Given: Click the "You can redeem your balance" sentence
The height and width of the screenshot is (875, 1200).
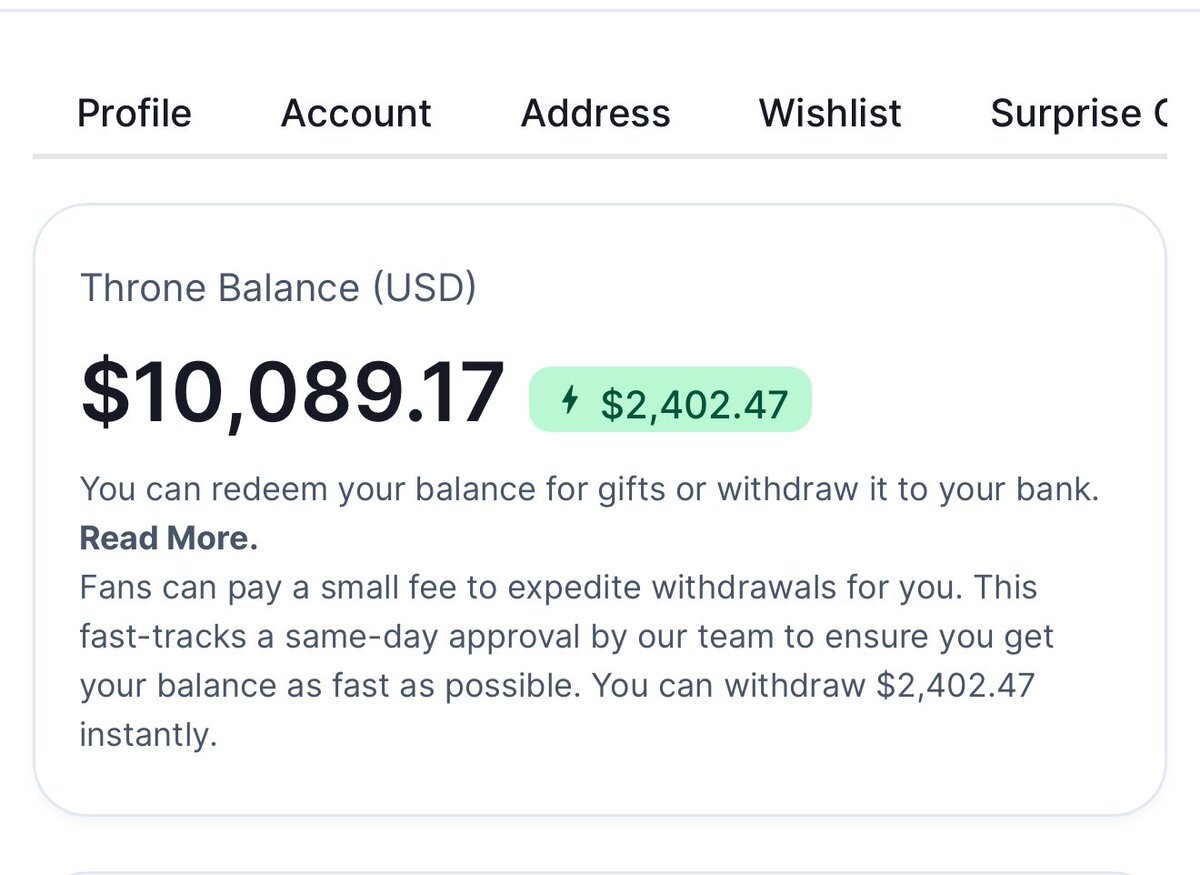Looking at the screenshot, I should tap(588, 490).
